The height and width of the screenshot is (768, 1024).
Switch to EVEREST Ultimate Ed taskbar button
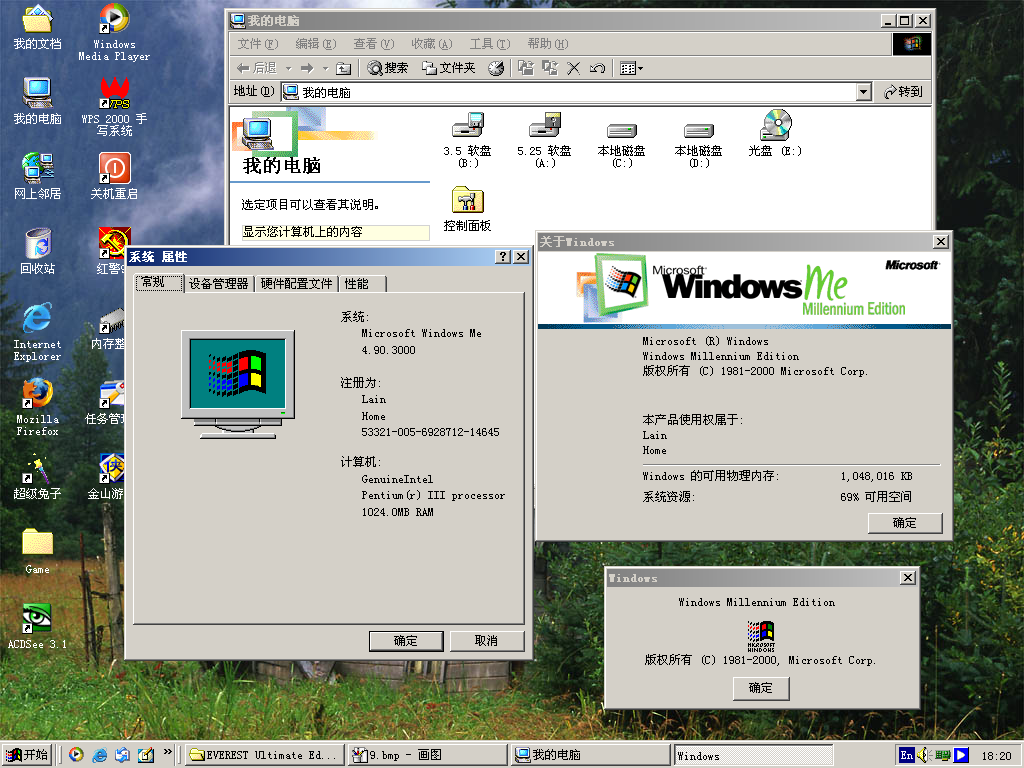pyautogui.click(x=264, y=755)
